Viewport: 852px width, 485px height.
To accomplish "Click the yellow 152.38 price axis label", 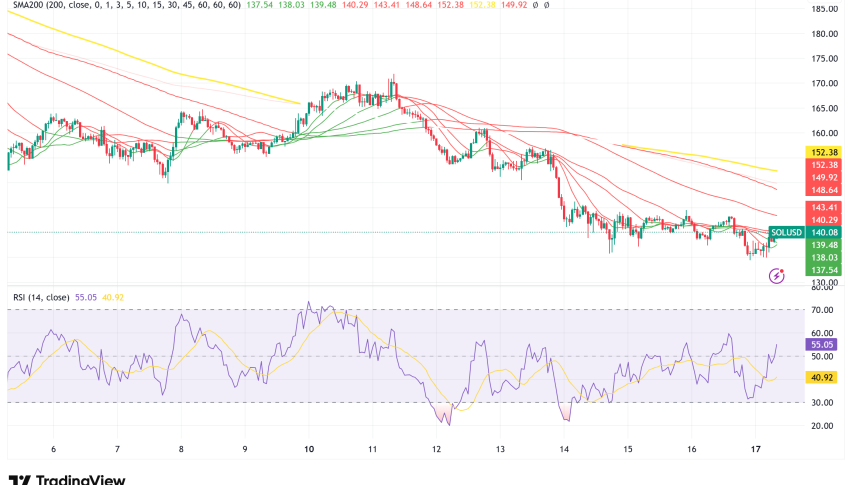I will (826, 152).
